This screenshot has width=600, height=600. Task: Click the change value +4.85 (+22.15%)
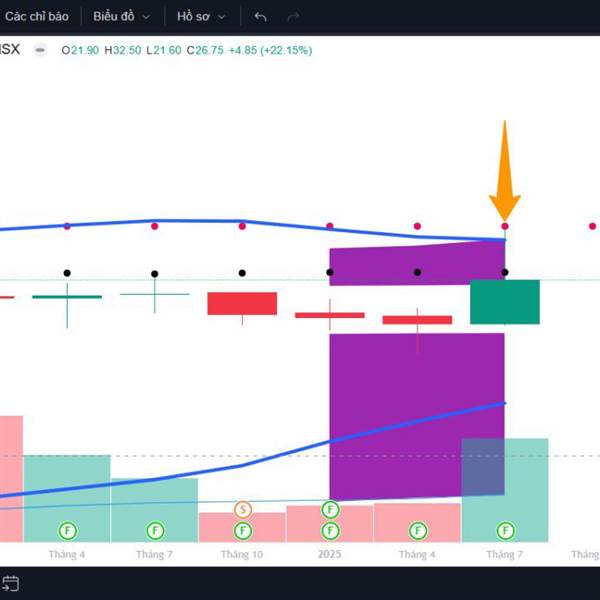270,50
